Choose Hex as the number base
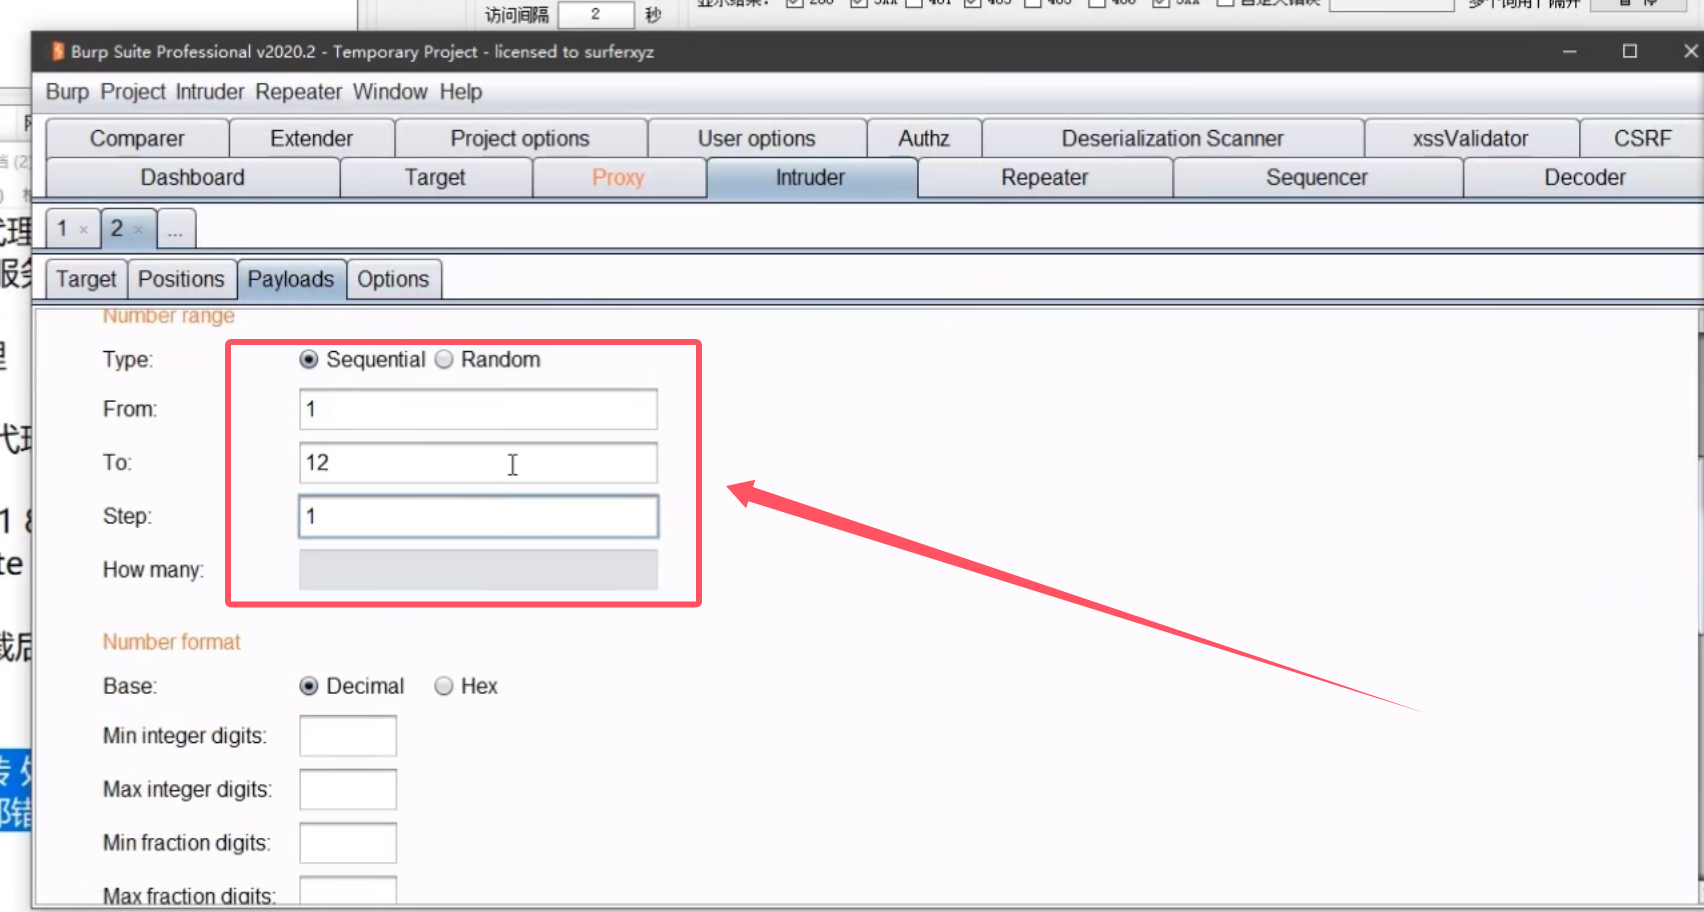The image size is (1704, 912). coord(444,686)
